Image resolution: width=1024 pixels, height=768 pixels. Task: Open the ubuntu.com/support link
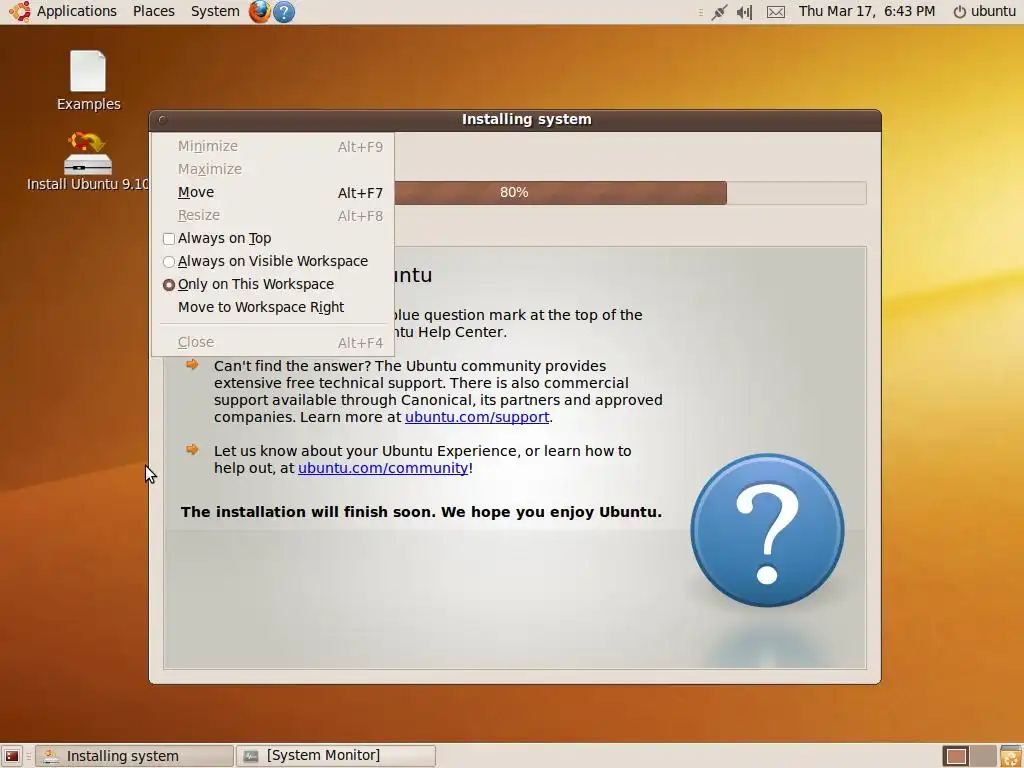pos(477,417)
